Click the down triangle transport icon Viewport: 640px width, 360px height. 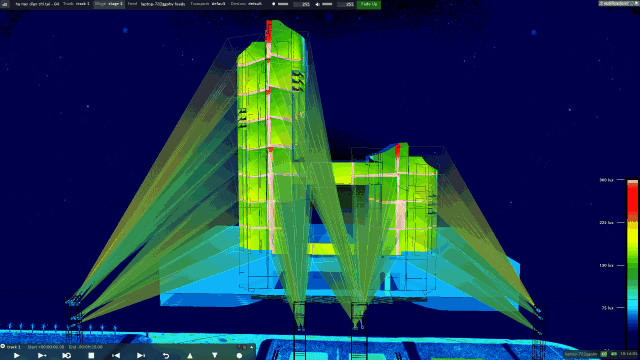click(215, 356)
